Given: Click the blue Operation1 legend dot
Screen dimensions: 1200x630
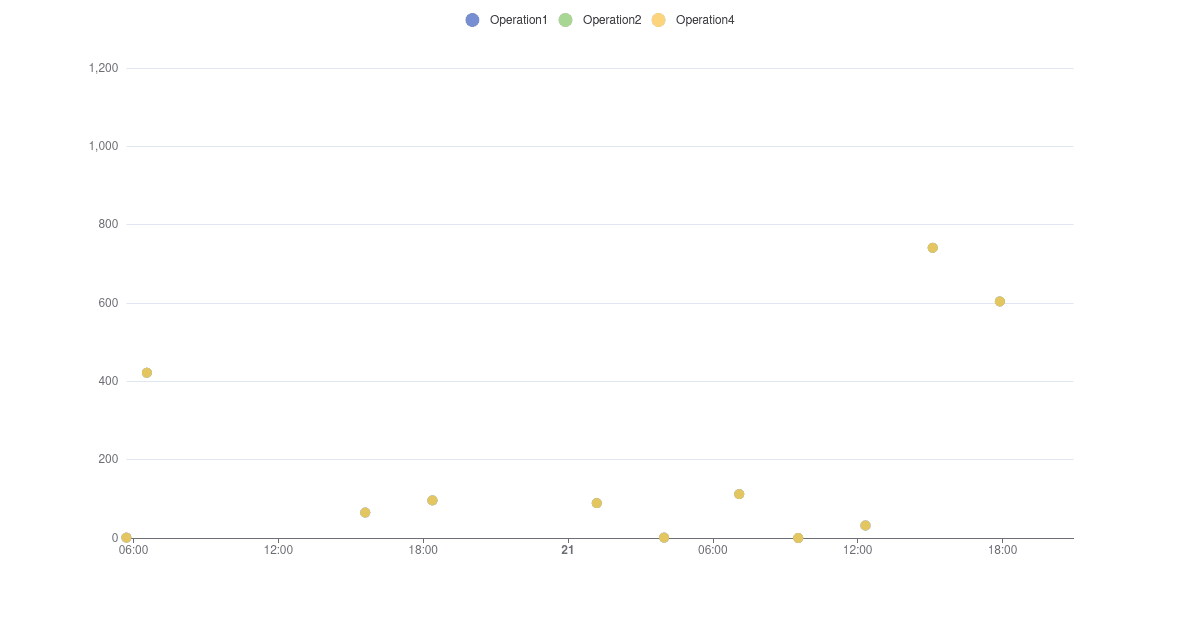Looking at the screenshot, I should tap(472, 19).
